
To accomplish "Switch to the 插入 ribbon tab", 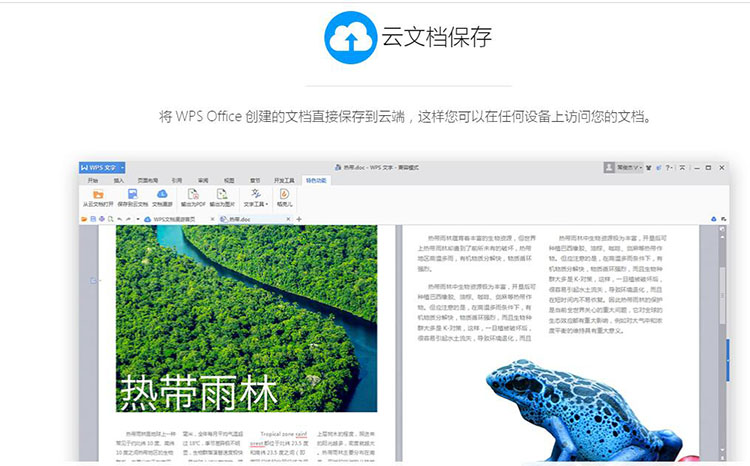I will pos(119,180).
